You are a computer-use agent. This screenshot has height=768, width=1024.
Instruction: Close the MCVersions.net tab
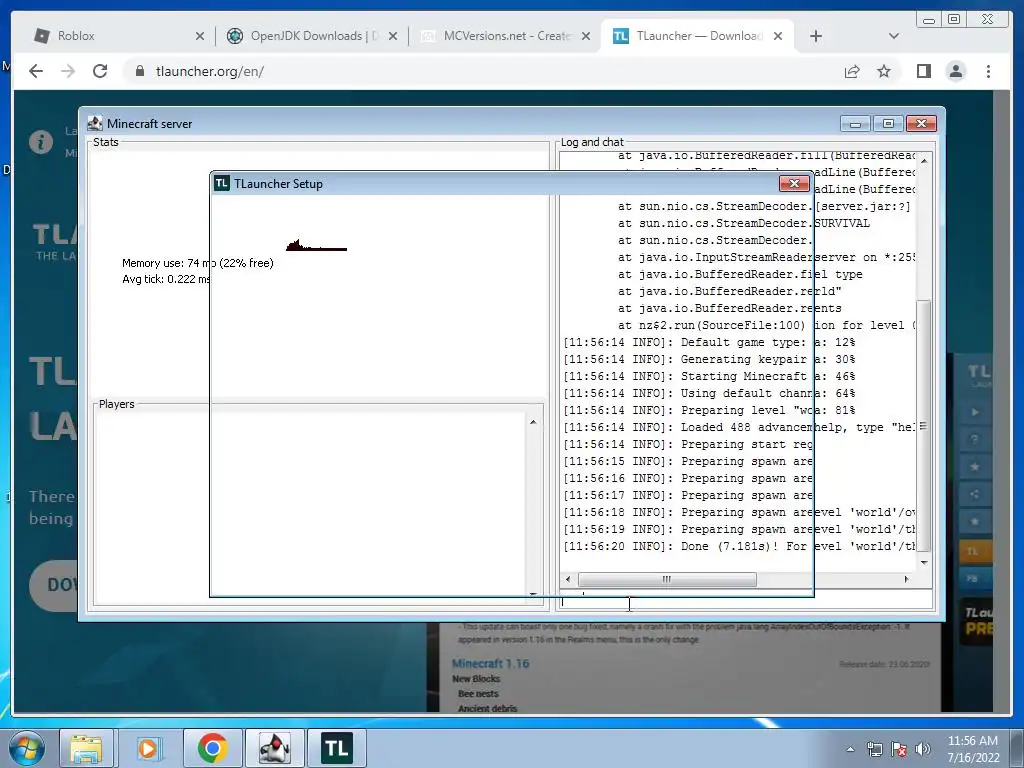(586, 36)
